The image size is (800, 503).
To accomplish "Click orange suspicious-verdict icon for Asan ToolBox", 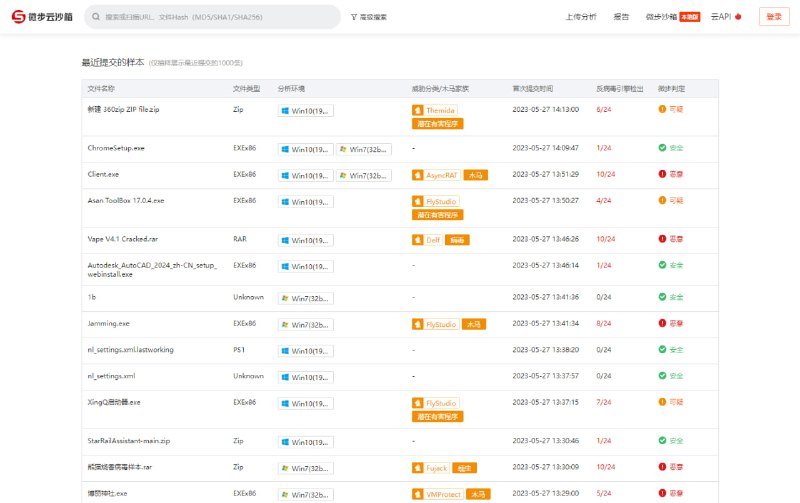I will tap(662, 200).
